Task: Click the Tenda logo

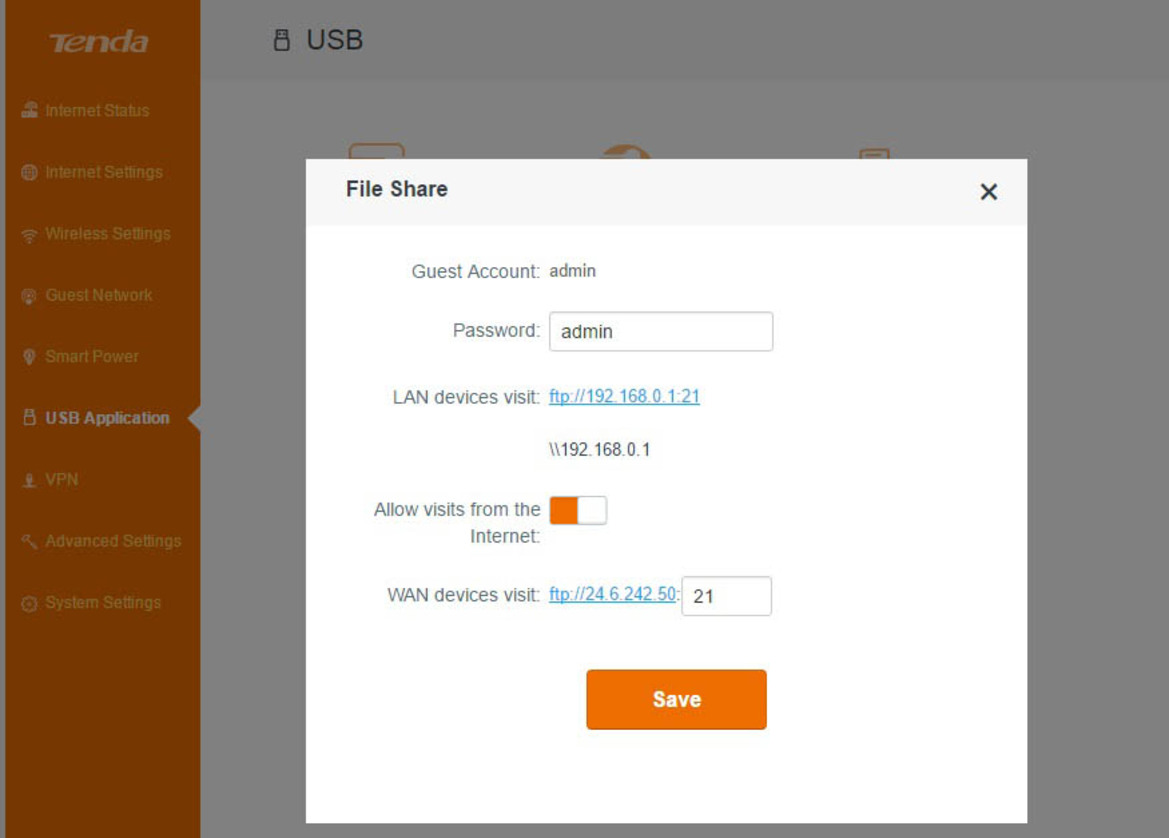Action: tap(98, 42)
